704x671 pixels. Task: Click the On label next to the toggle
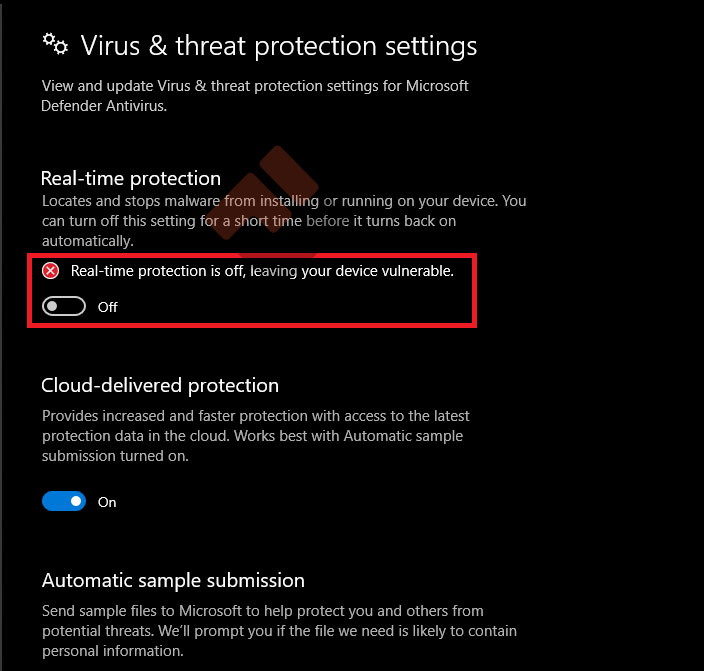(107, 502)
